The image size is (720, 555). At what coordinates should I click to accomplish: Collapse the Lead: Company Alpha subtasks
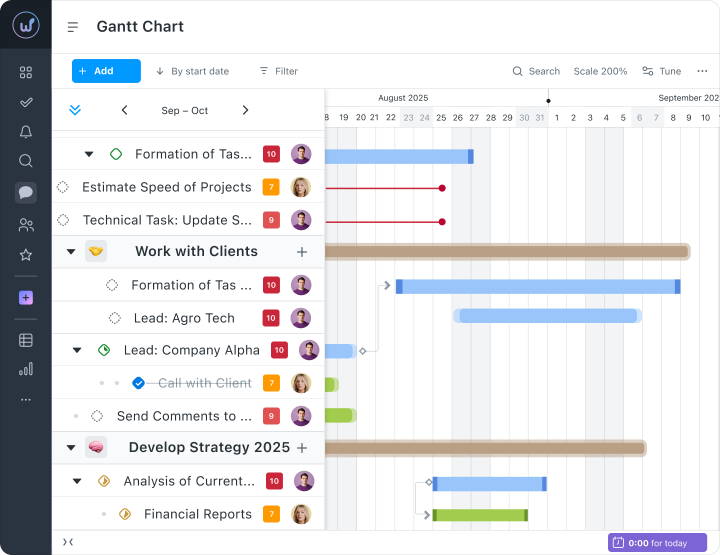point(77,350)
